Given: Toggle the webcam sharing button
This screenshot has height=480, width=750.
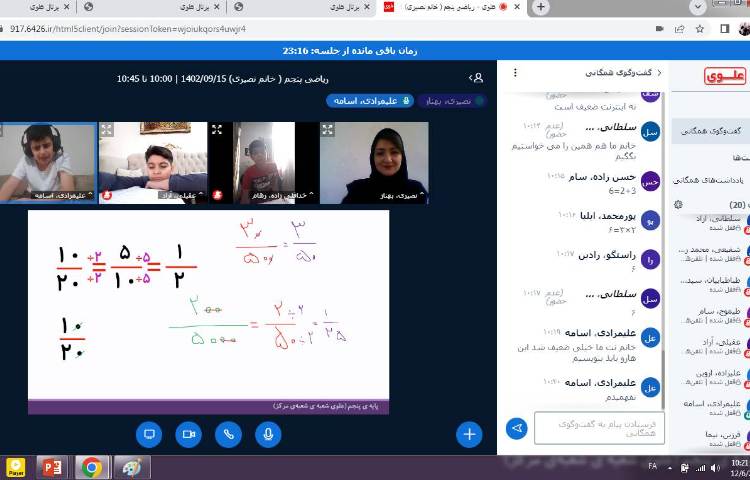Looking at the screenshot, I should click(x=188, y=434).
